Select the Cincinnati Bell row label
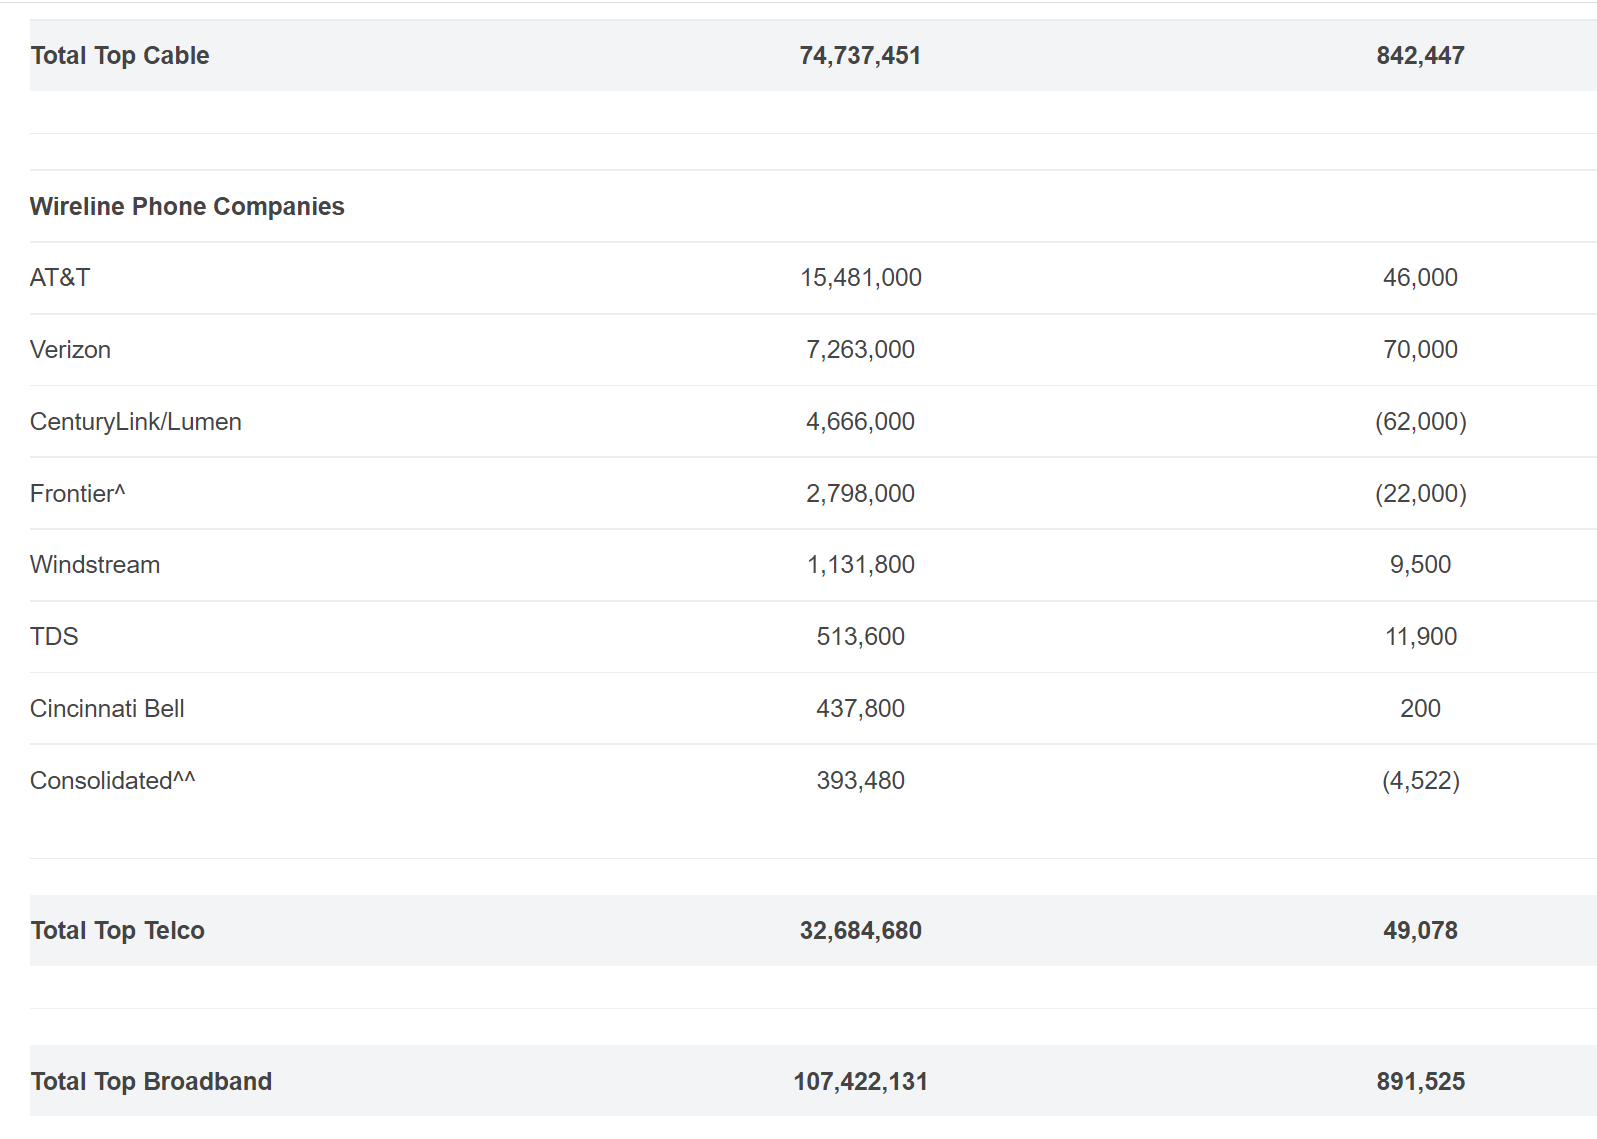Screen dimensions: 1597x1139 click(x=107, y=709)
